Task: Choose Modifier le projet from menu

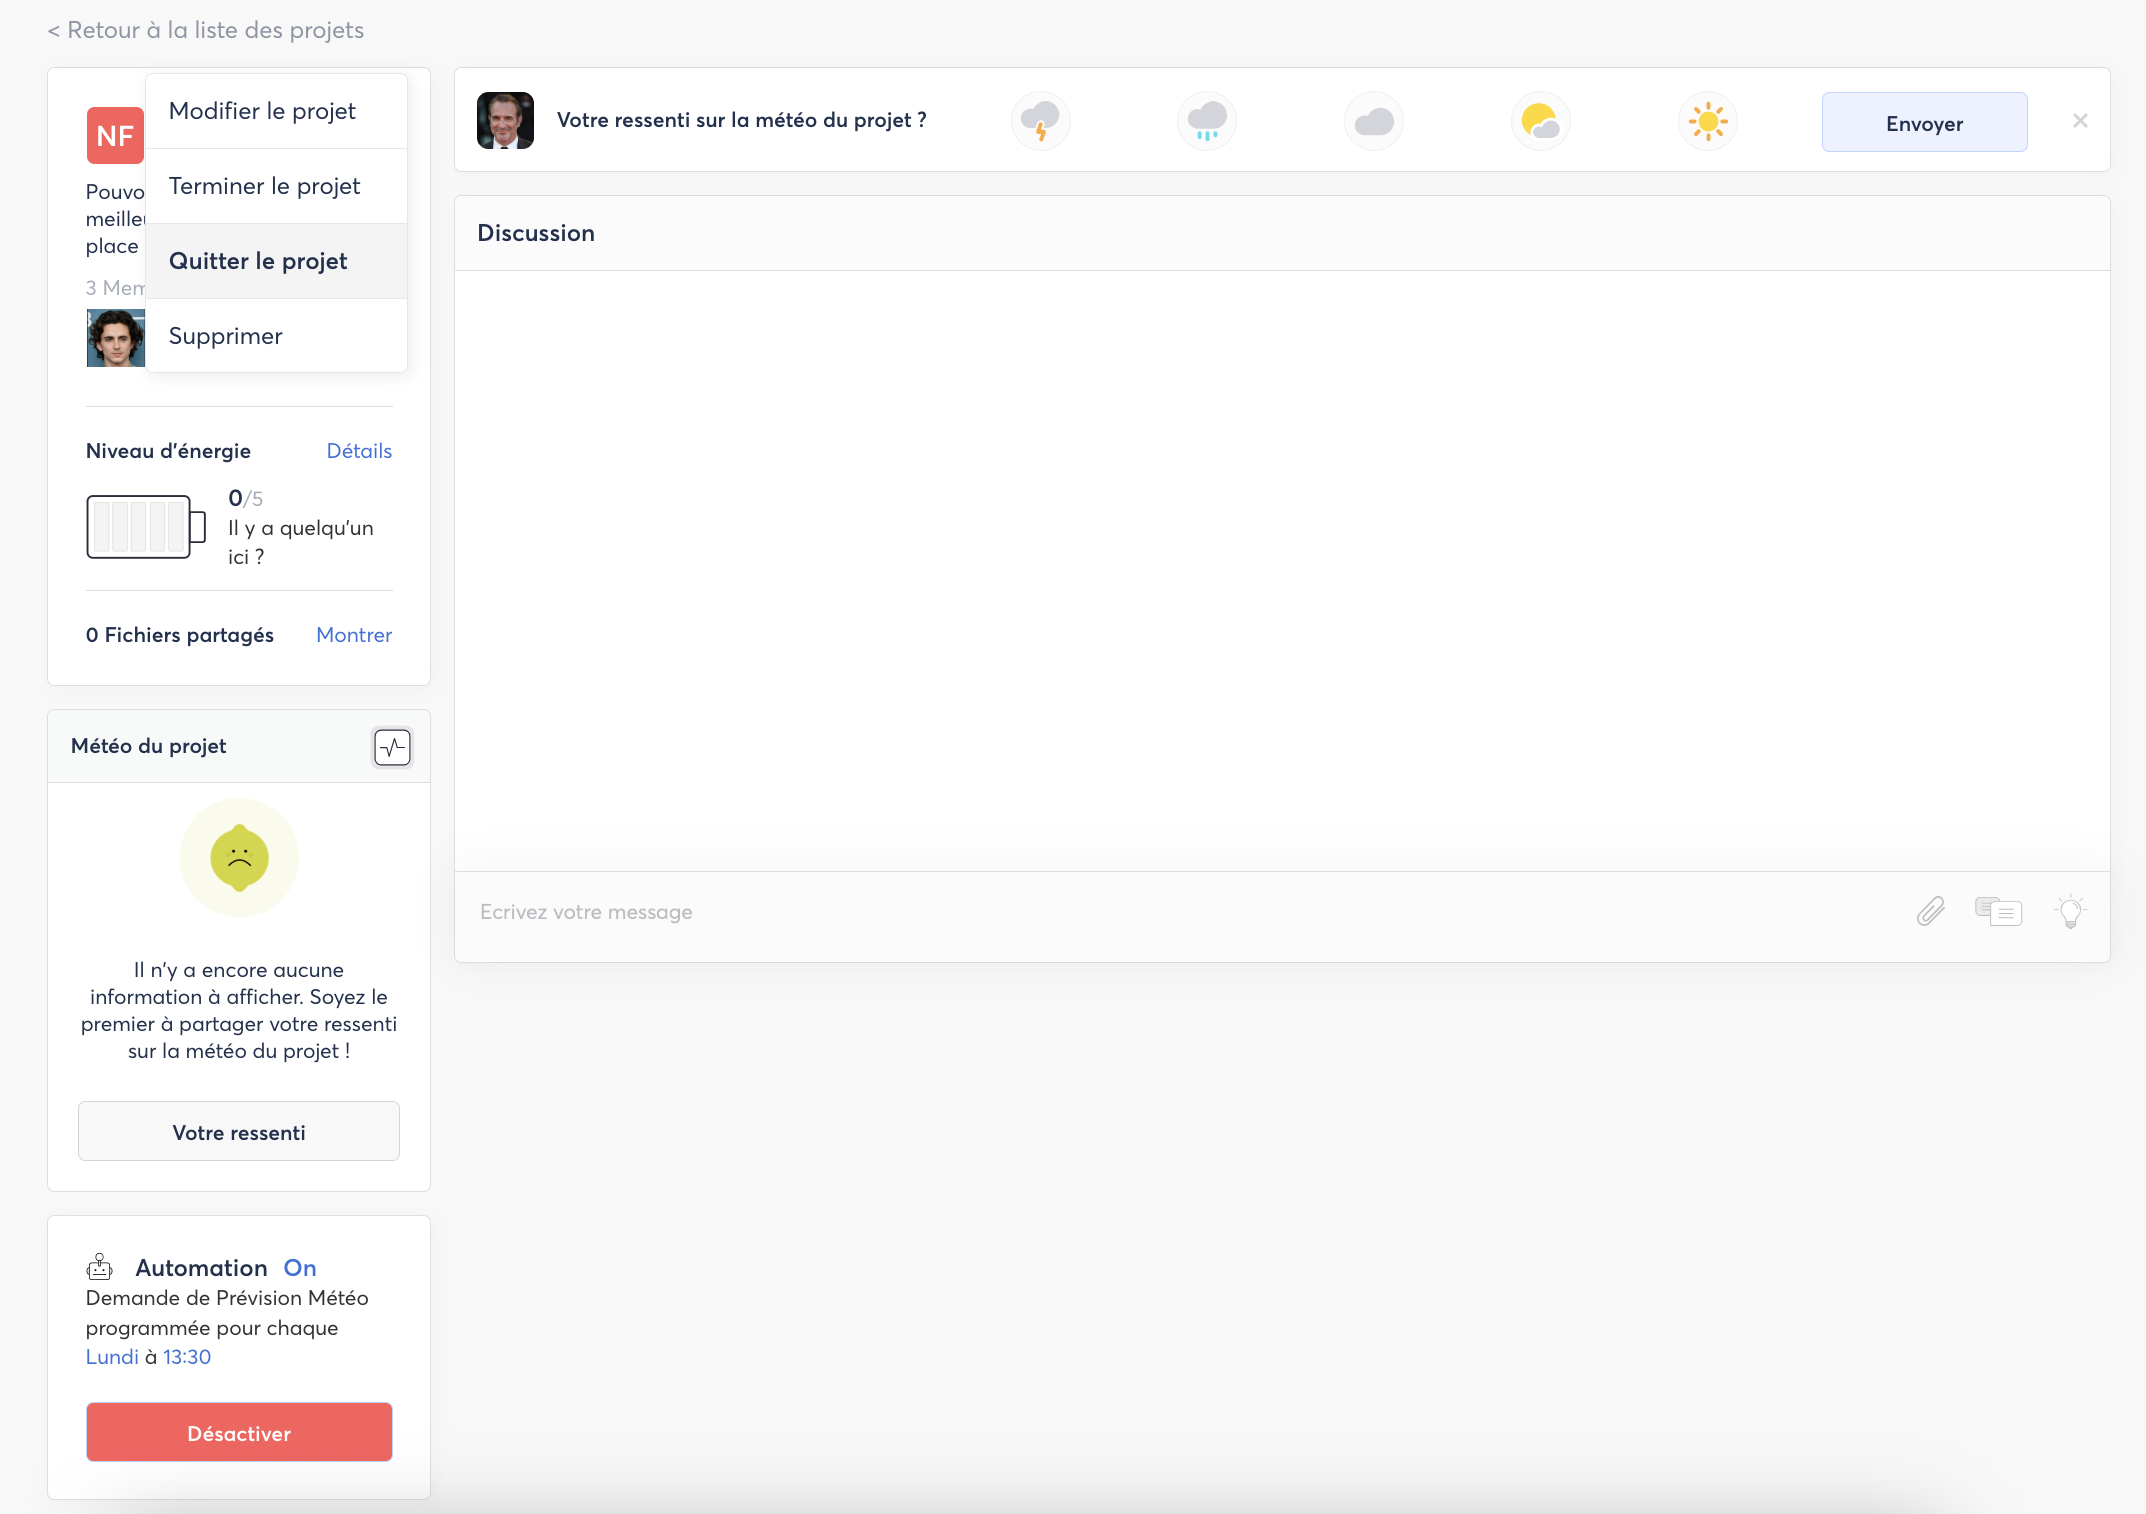Action: point(262,111)
